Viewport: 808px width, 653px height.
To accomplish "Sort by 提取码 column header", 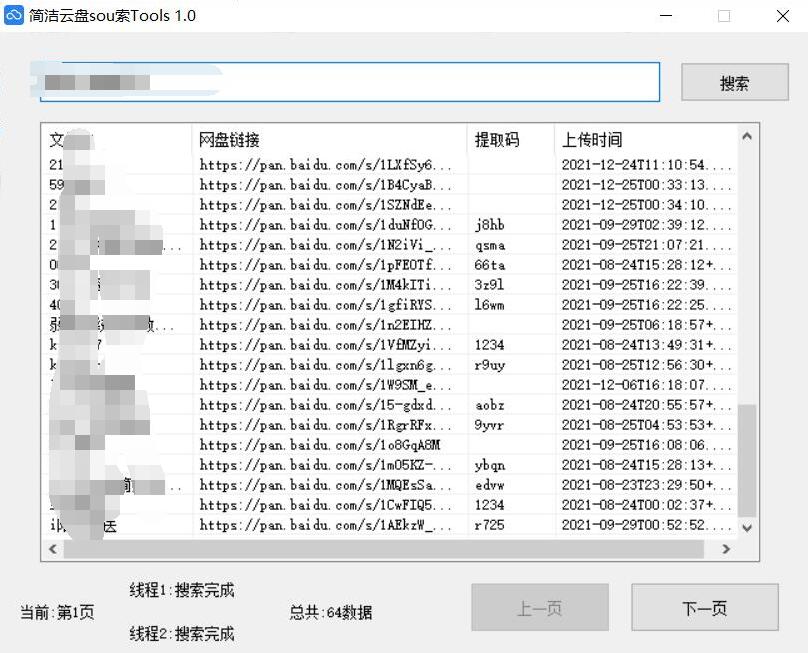I will click(x=511, y=140).
